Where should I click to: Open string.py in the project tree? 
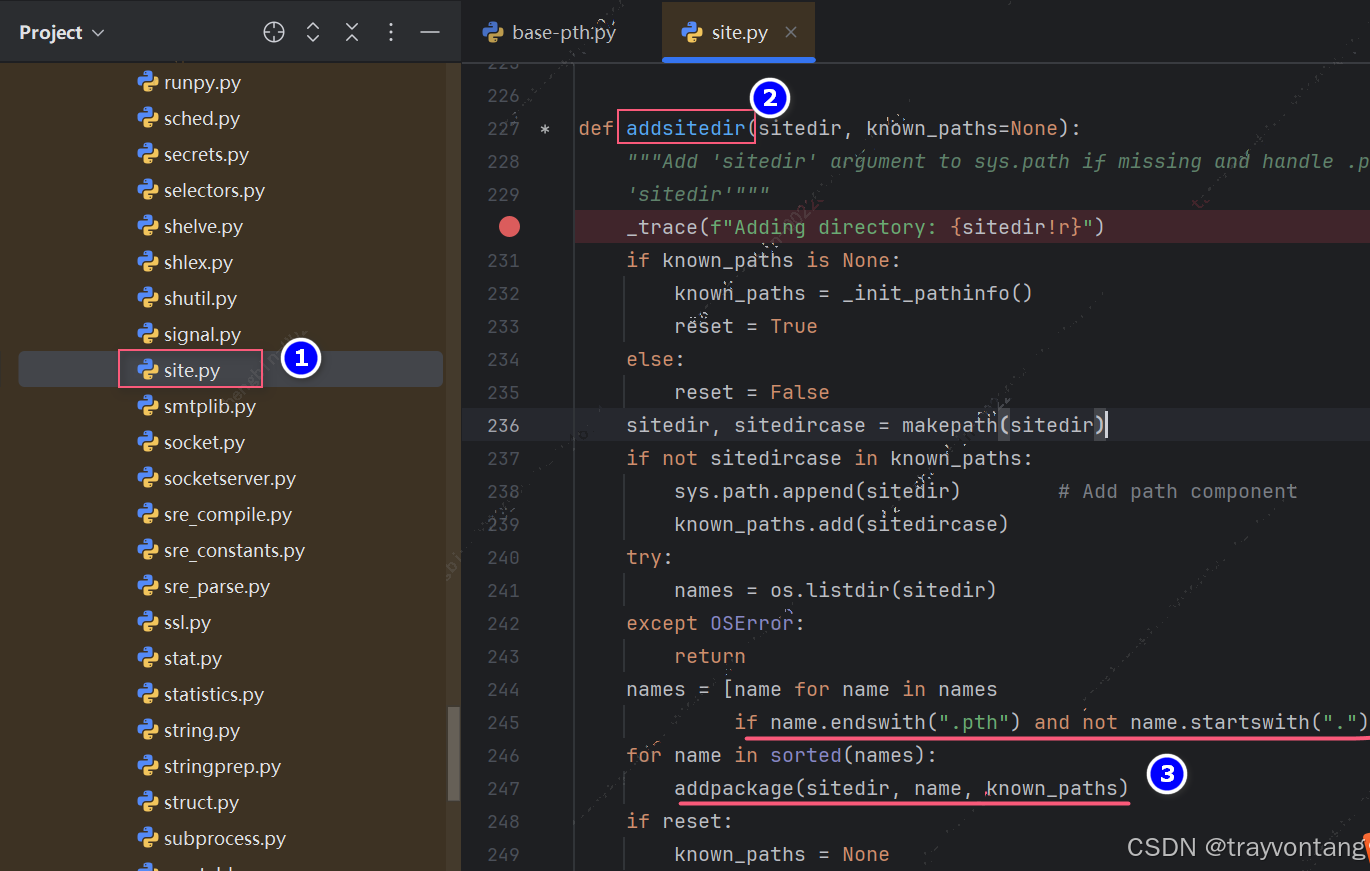tap(188, 731)
